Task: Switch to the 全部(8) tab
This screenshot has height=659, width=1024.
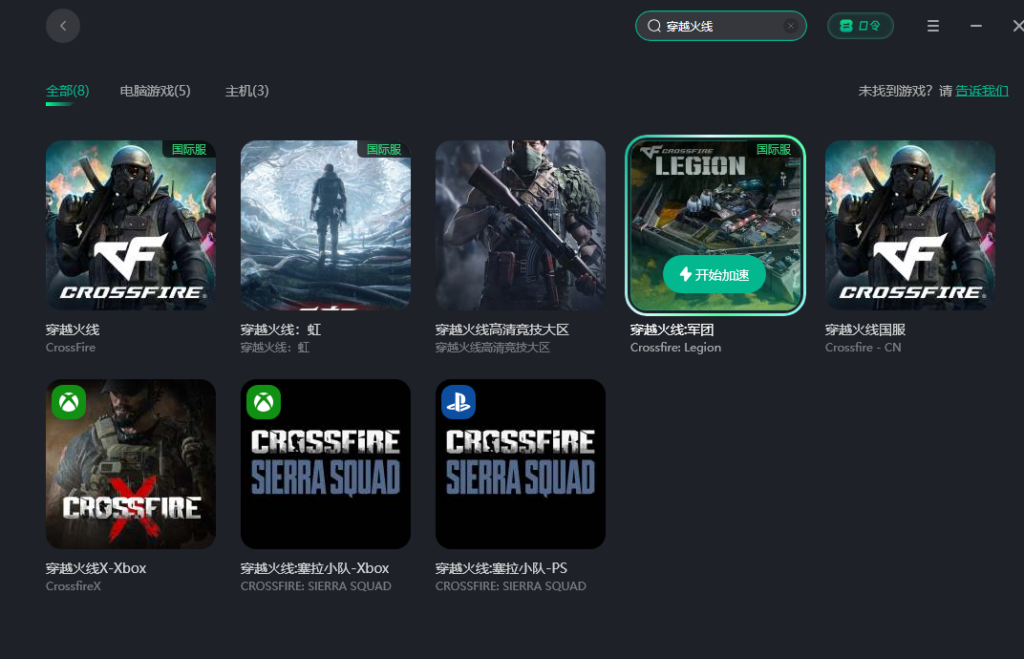Action: (x=67, y=91)
